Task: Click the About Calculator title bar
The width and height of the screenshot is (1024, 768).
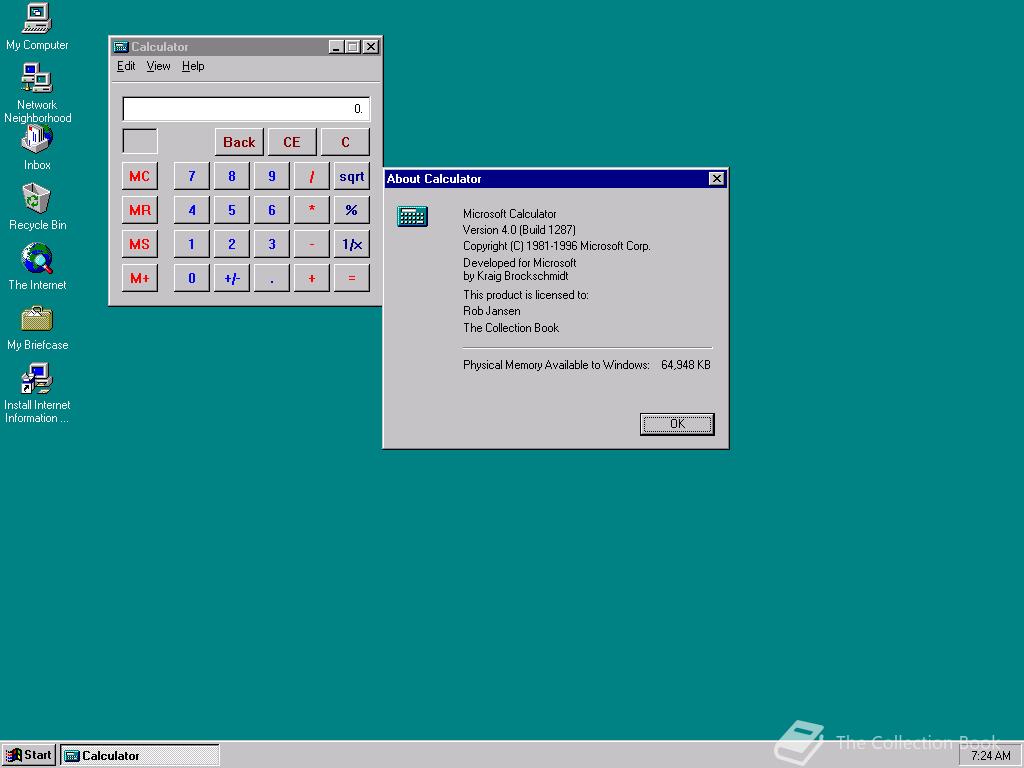Action: coord(555,179)
